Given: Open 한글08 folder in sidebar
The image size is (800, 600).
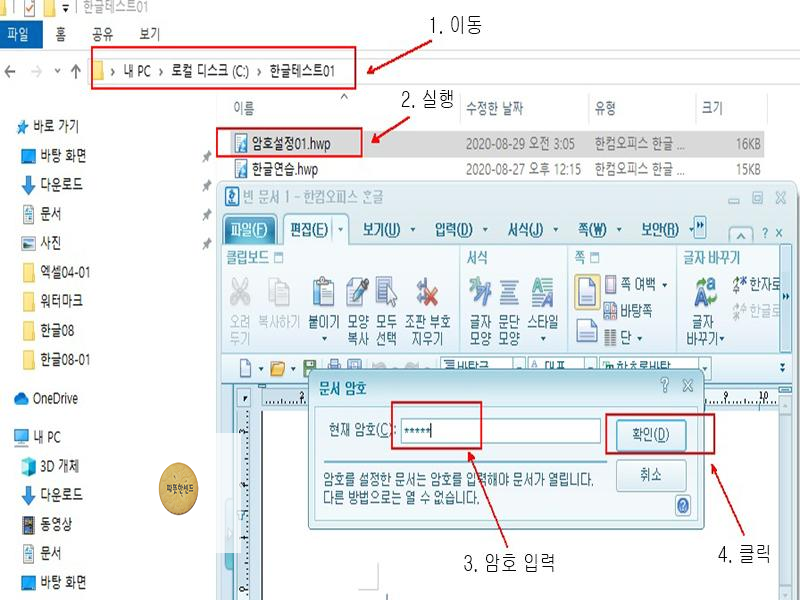Looking at the screenshot, I should pyautogui.click(x=48, y=331).
